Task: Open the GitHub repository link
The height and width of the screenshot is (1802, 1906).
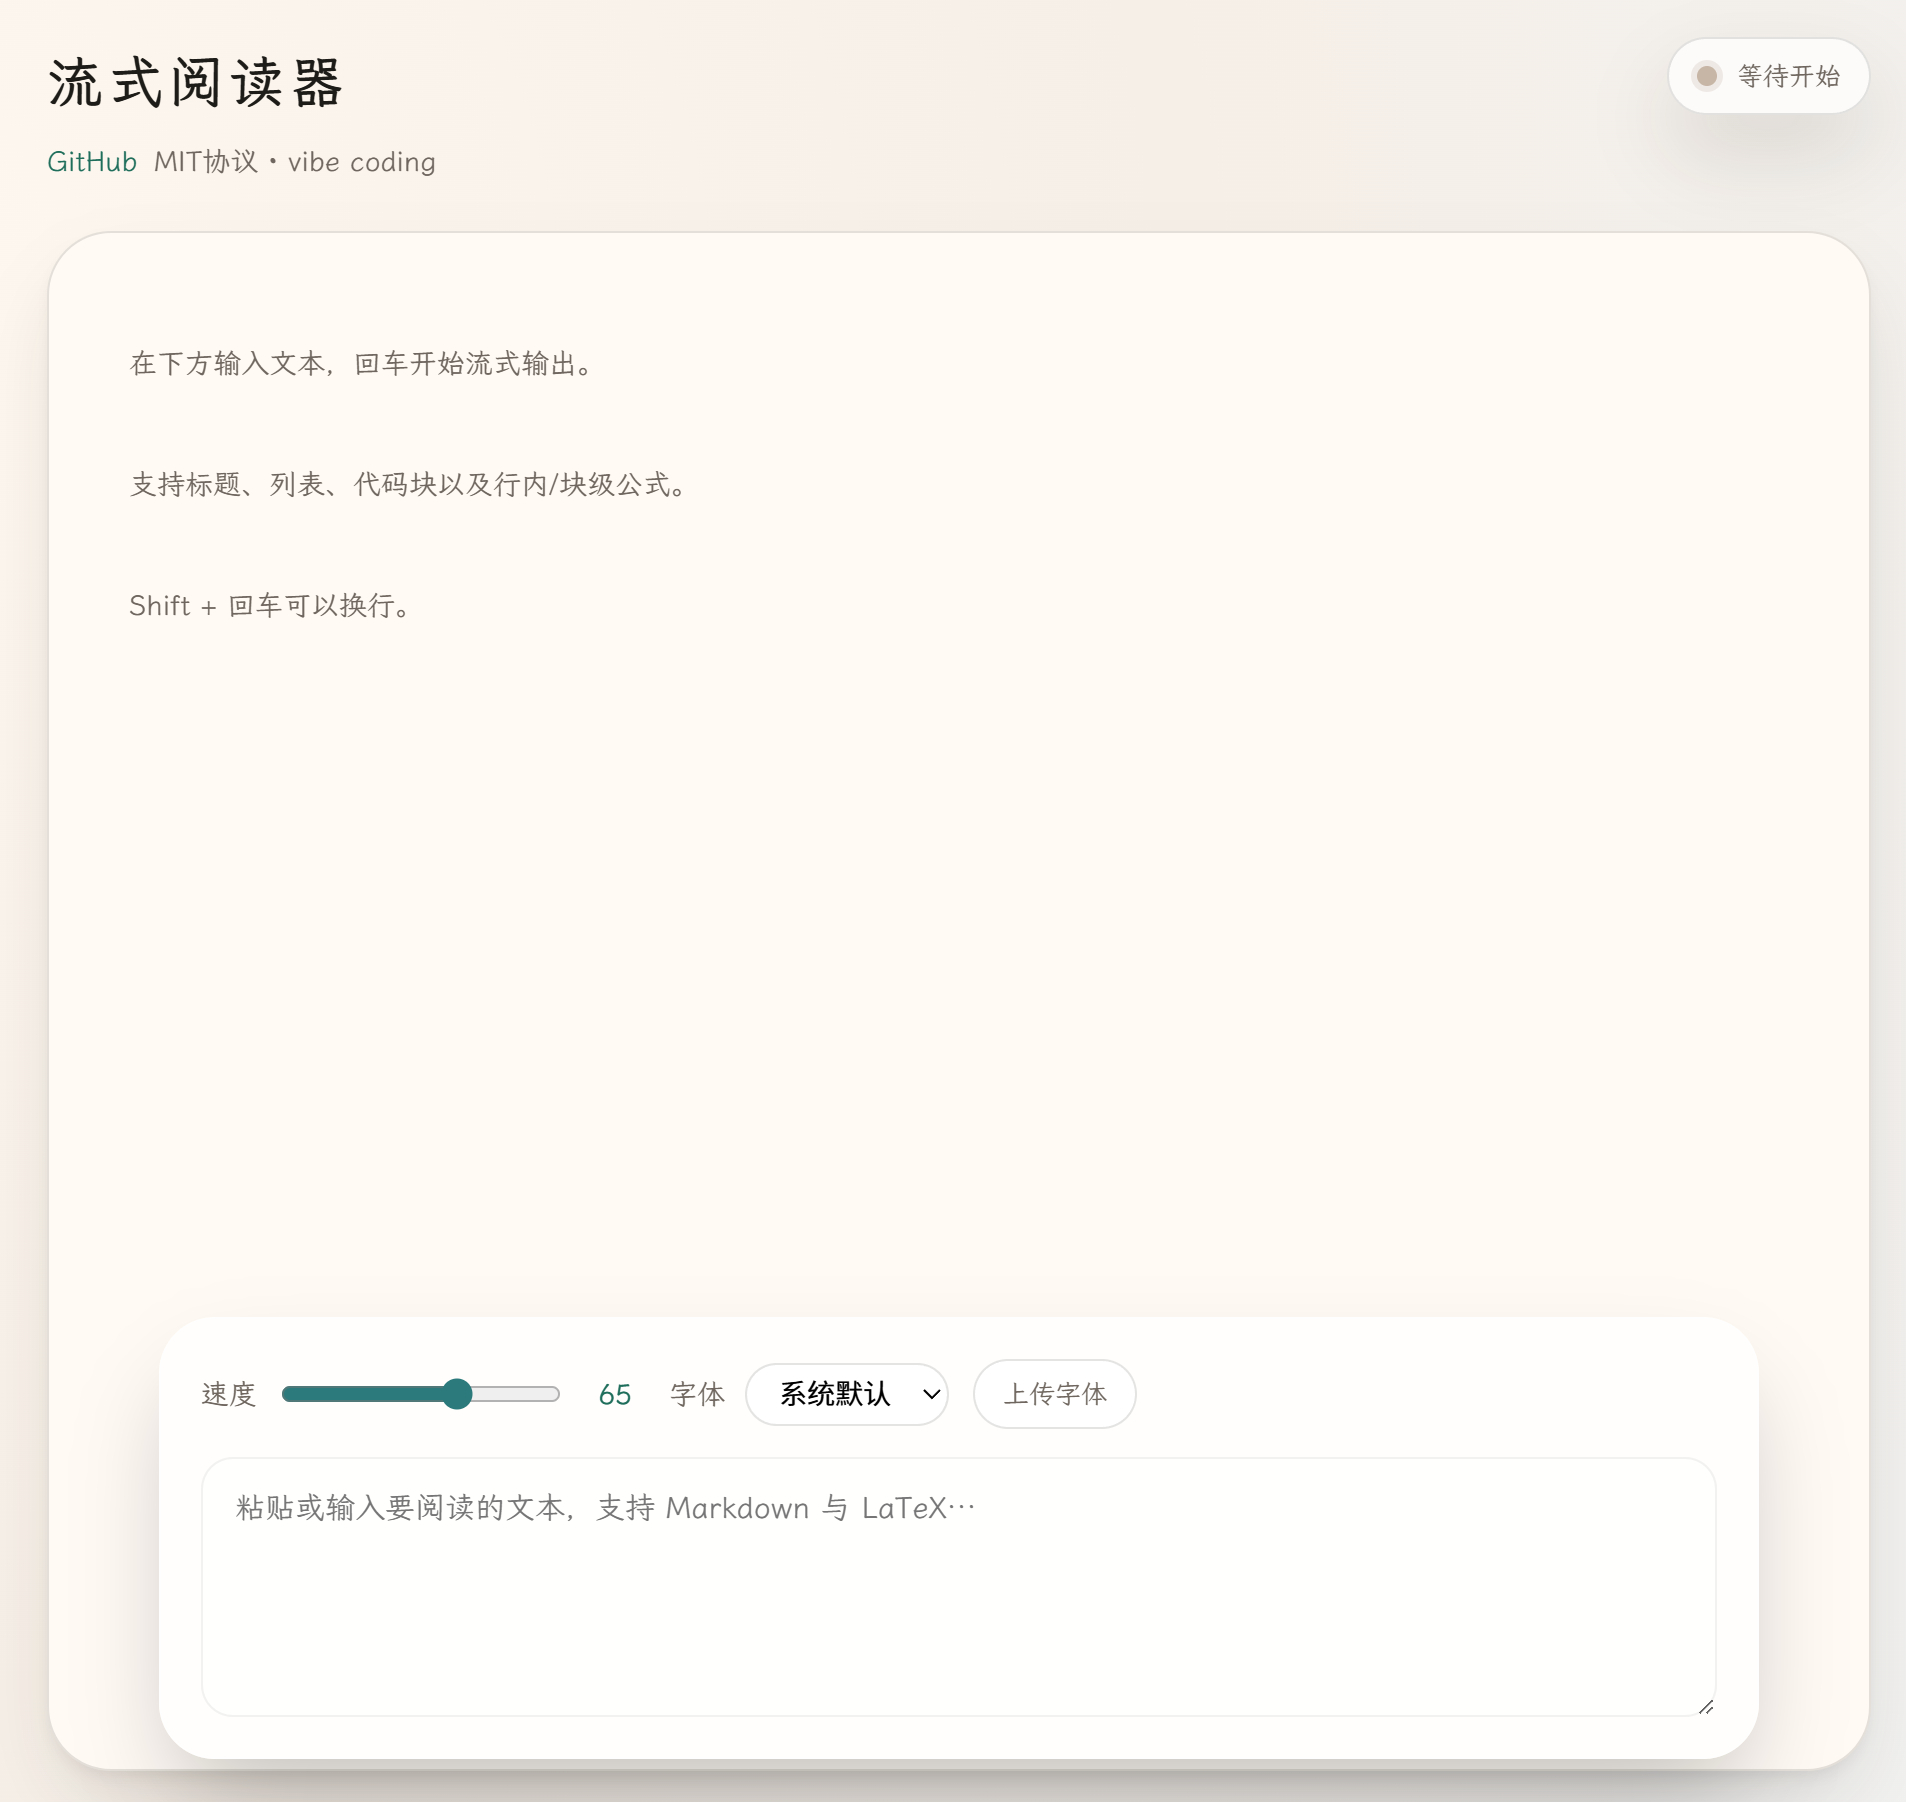Action: 91,161
